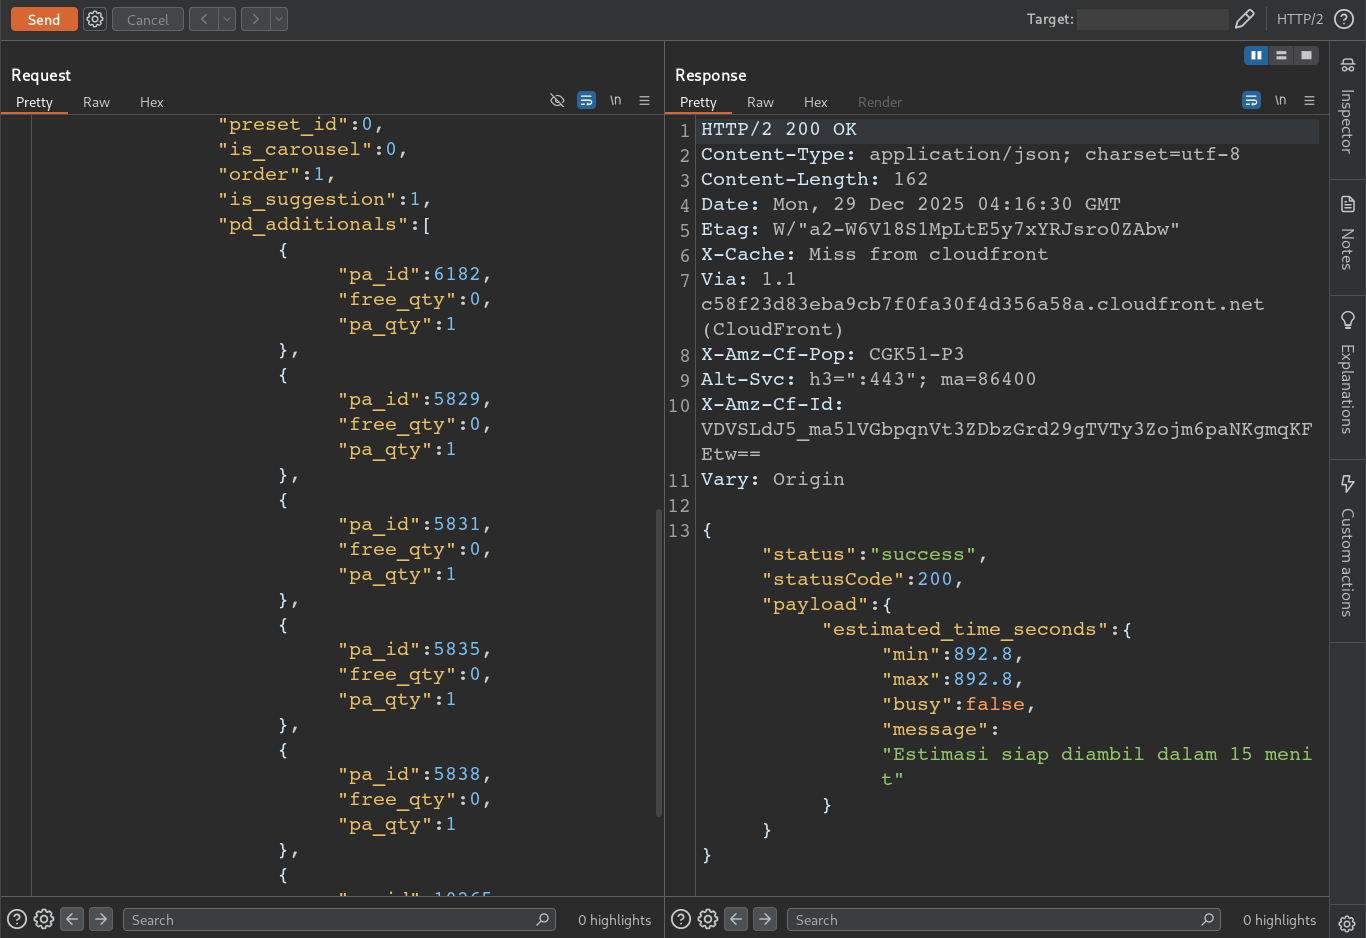Toggle hidden characters eye icon in Request

pos(558,100)
